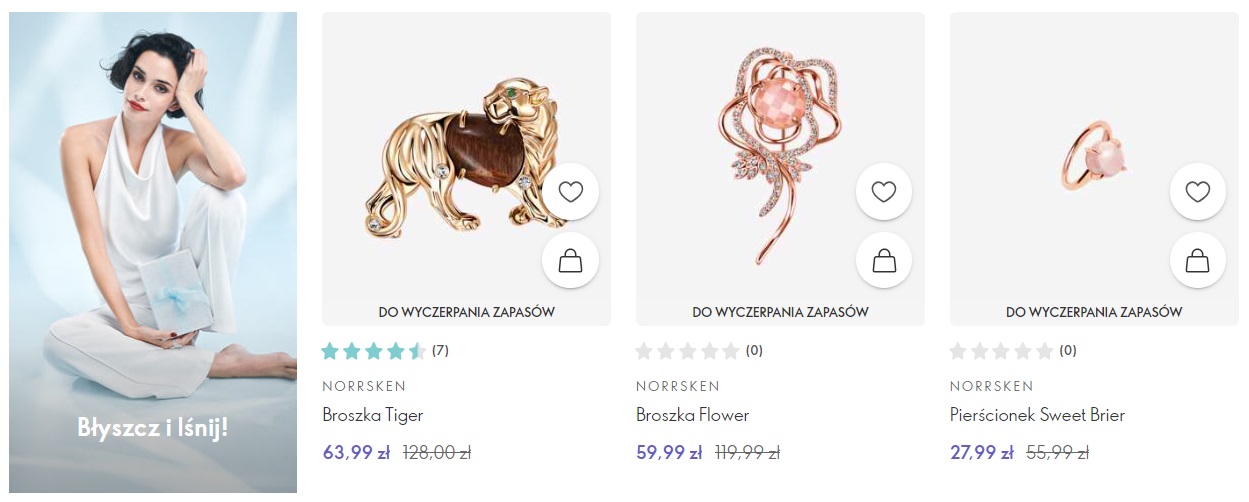
Task: View the rose gold flower brooch image
Action: [x=770, y=160]
